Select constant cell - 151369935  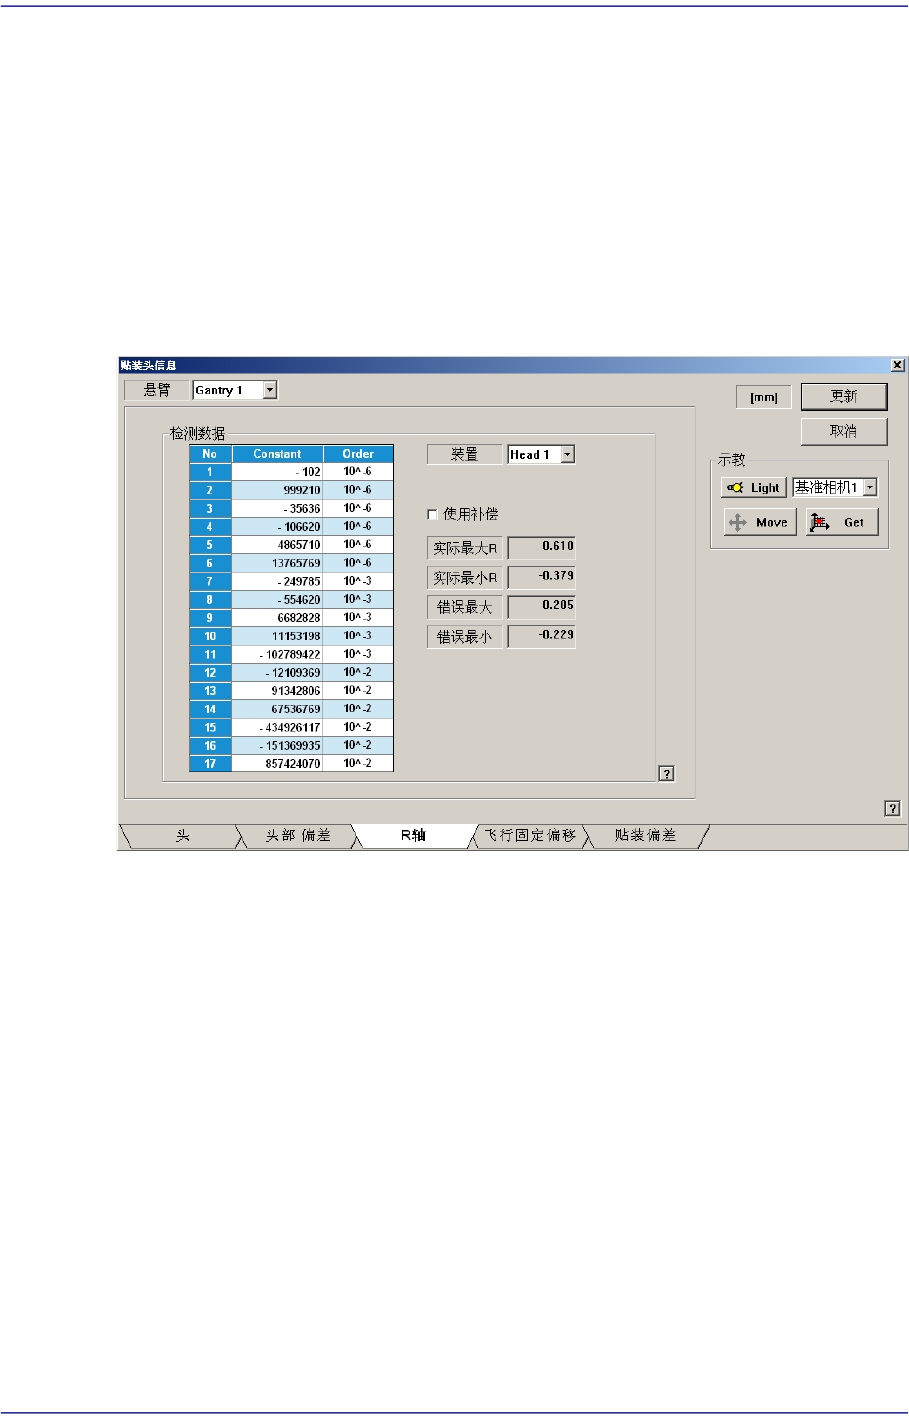[x=277, y=745]
